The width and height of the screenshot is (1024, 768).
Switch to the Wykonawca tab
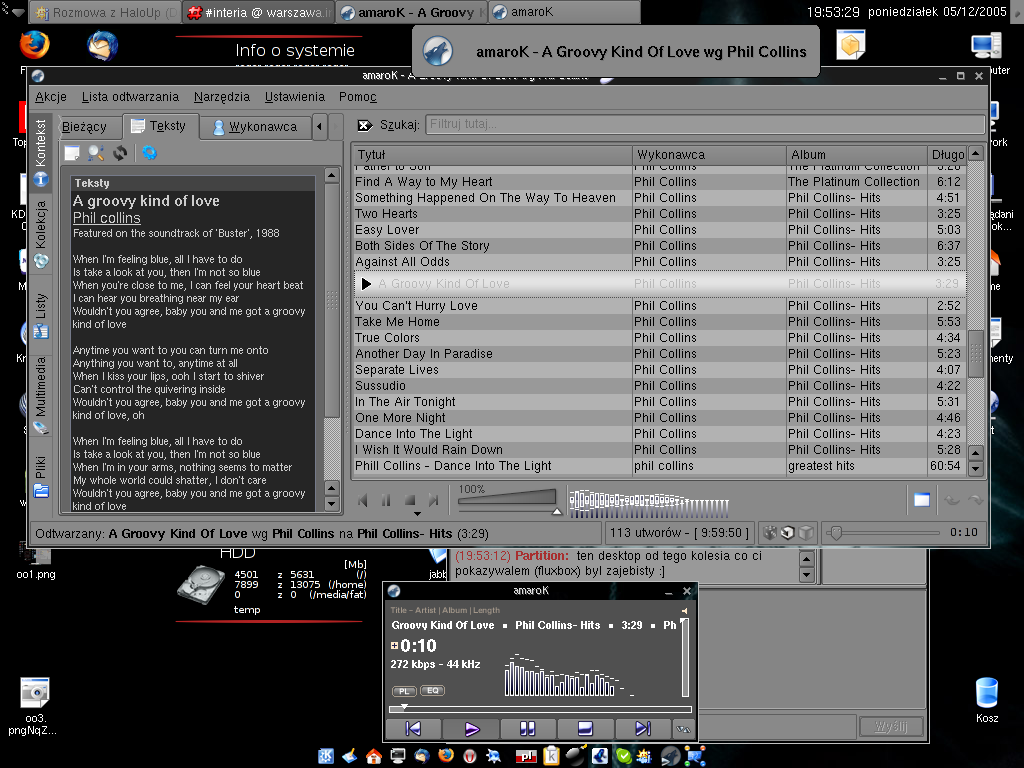pos(255,127)
